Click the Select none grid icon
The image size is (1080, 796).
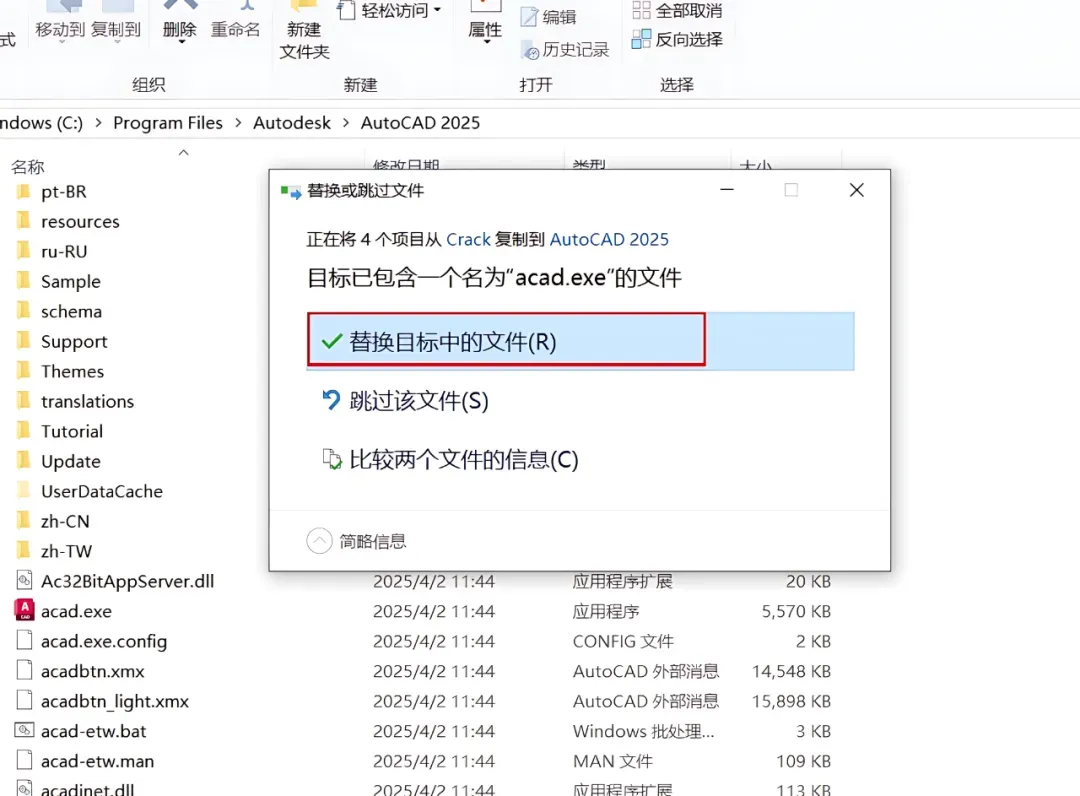(x=641, y=10)
